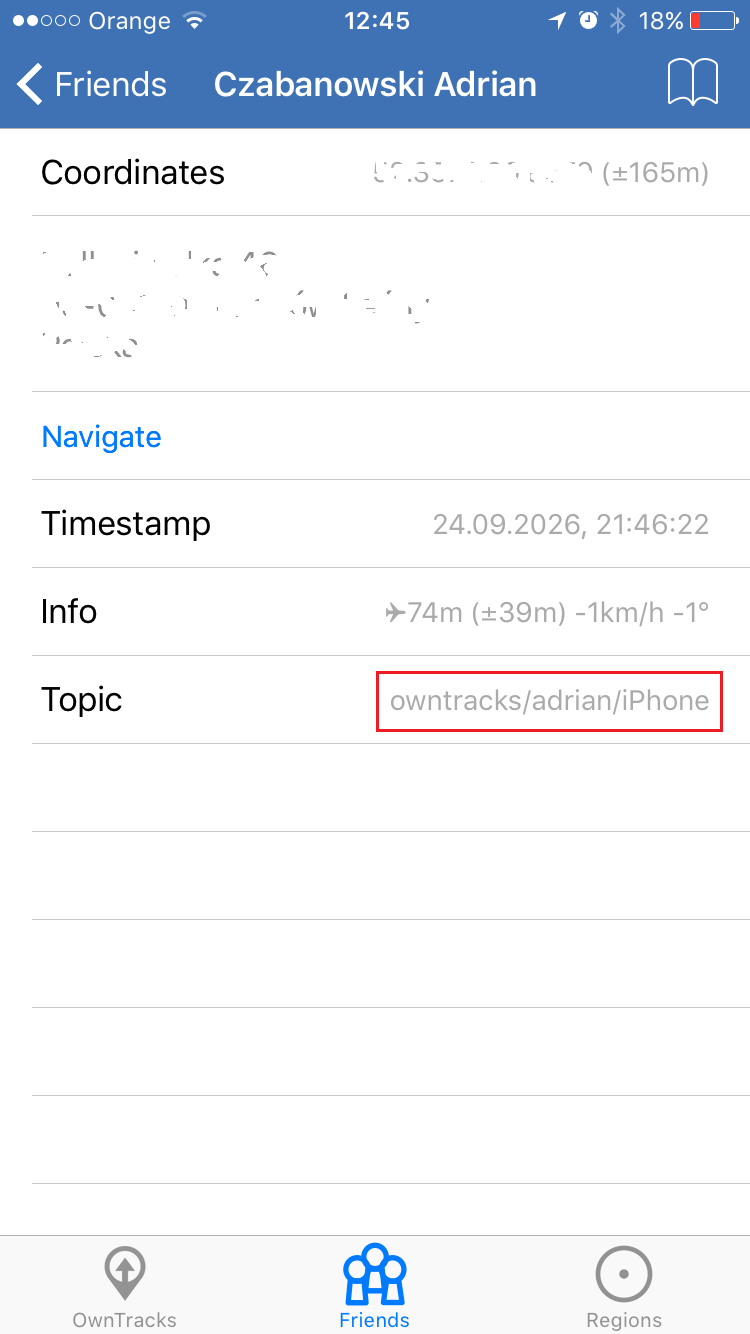The image size is (750, 1334).
Task: Tap the Czabanowski Adrian title
Action: pyautogui.click(x=375, y=84)
